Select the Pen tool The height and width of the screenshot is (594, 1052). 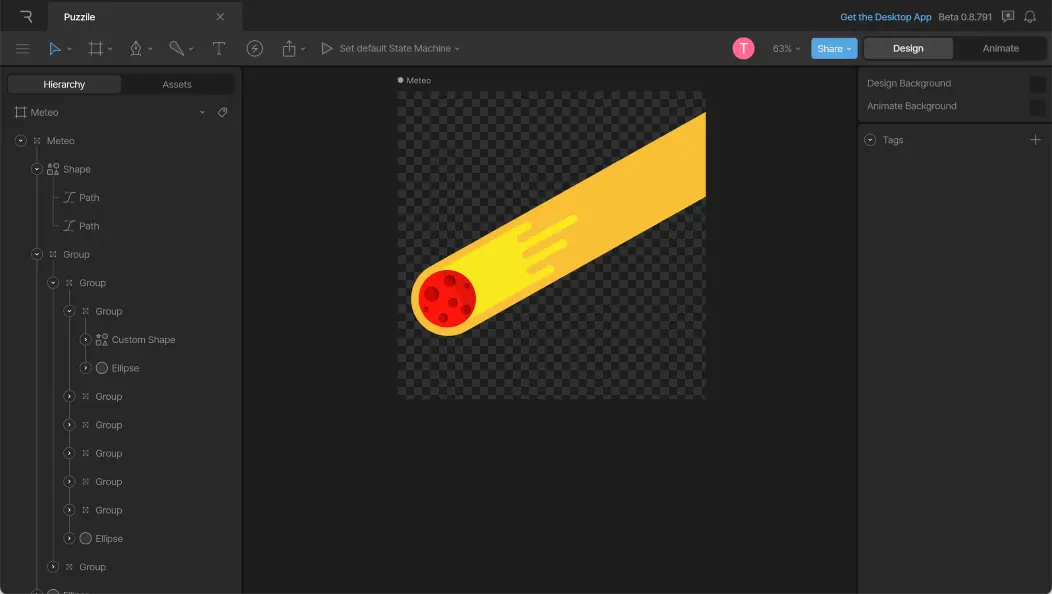[x=136, y=48]
